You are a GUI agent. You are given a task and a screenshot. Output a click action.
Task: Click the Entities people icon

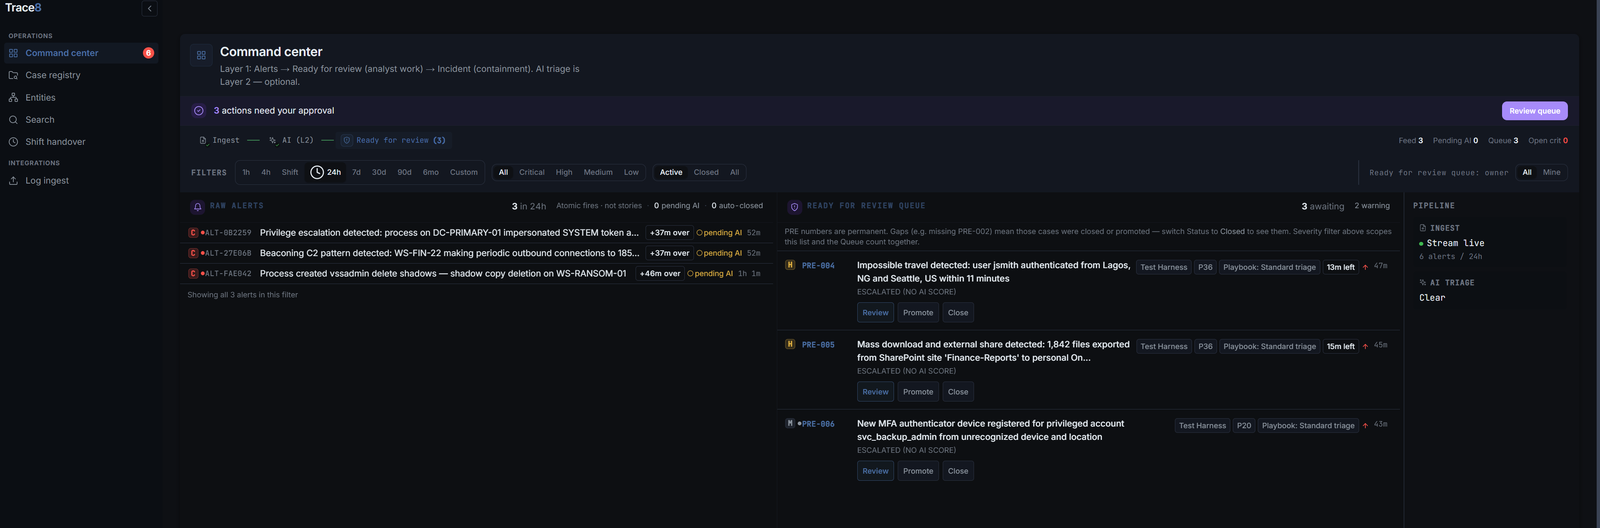(x=13, y=97)
